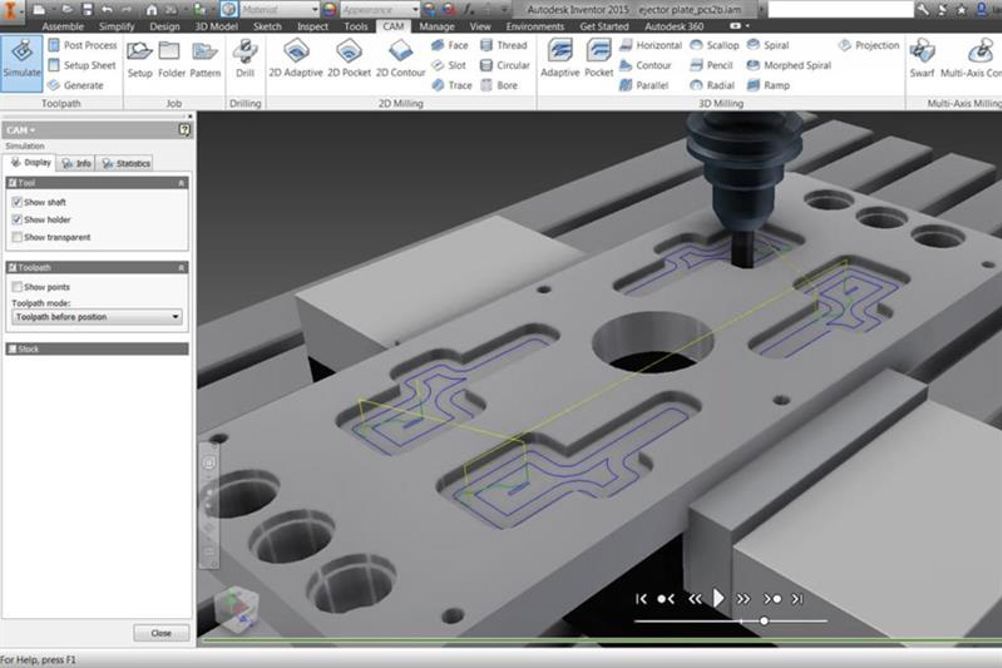Viewport: 1002px width, 668px height.
Task: Open the Manage ribbon tab
Action: 436,26
